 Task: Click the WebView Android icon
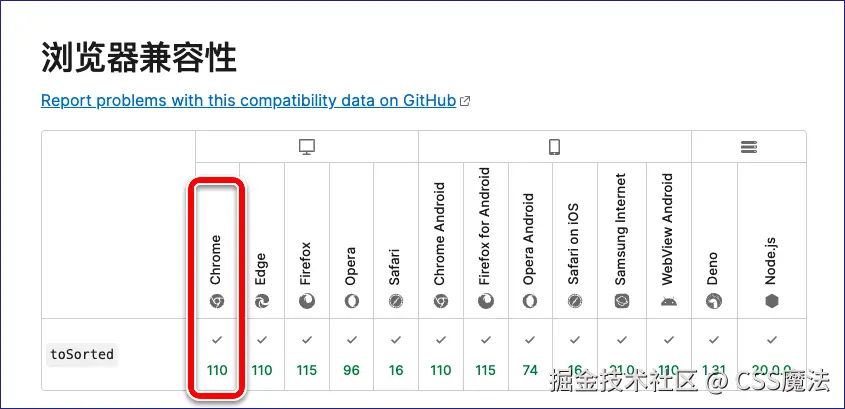coord(669,301)
